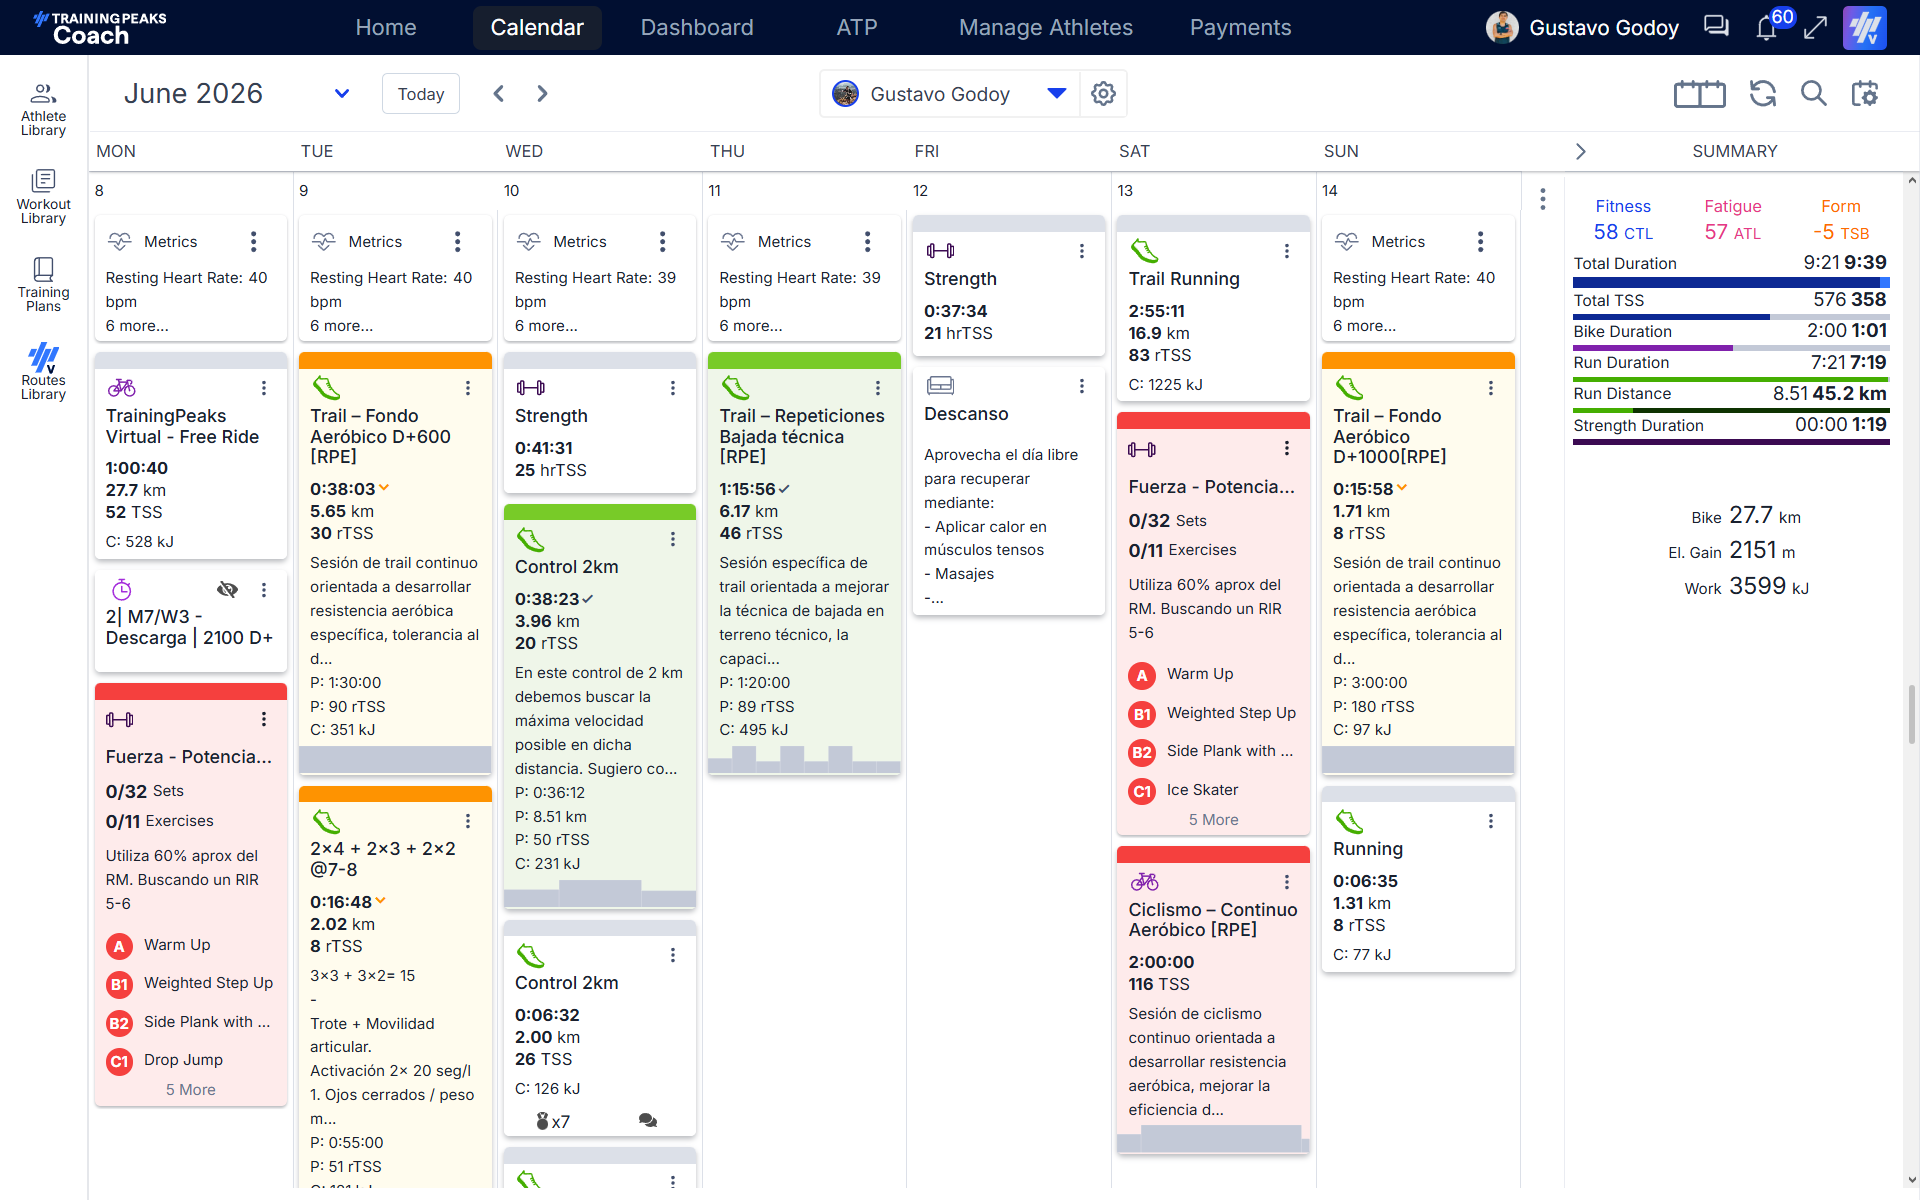This screenshot has width=1920, height=1200.
Task: Click the Fitness 58 CTL value
Action: pos(1623,232)
